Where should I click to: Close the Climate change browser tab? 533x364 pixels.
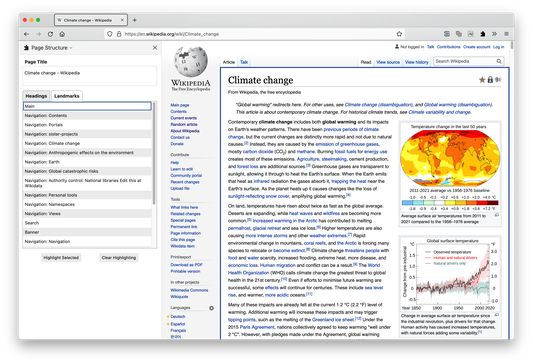(x=122, y=20)
